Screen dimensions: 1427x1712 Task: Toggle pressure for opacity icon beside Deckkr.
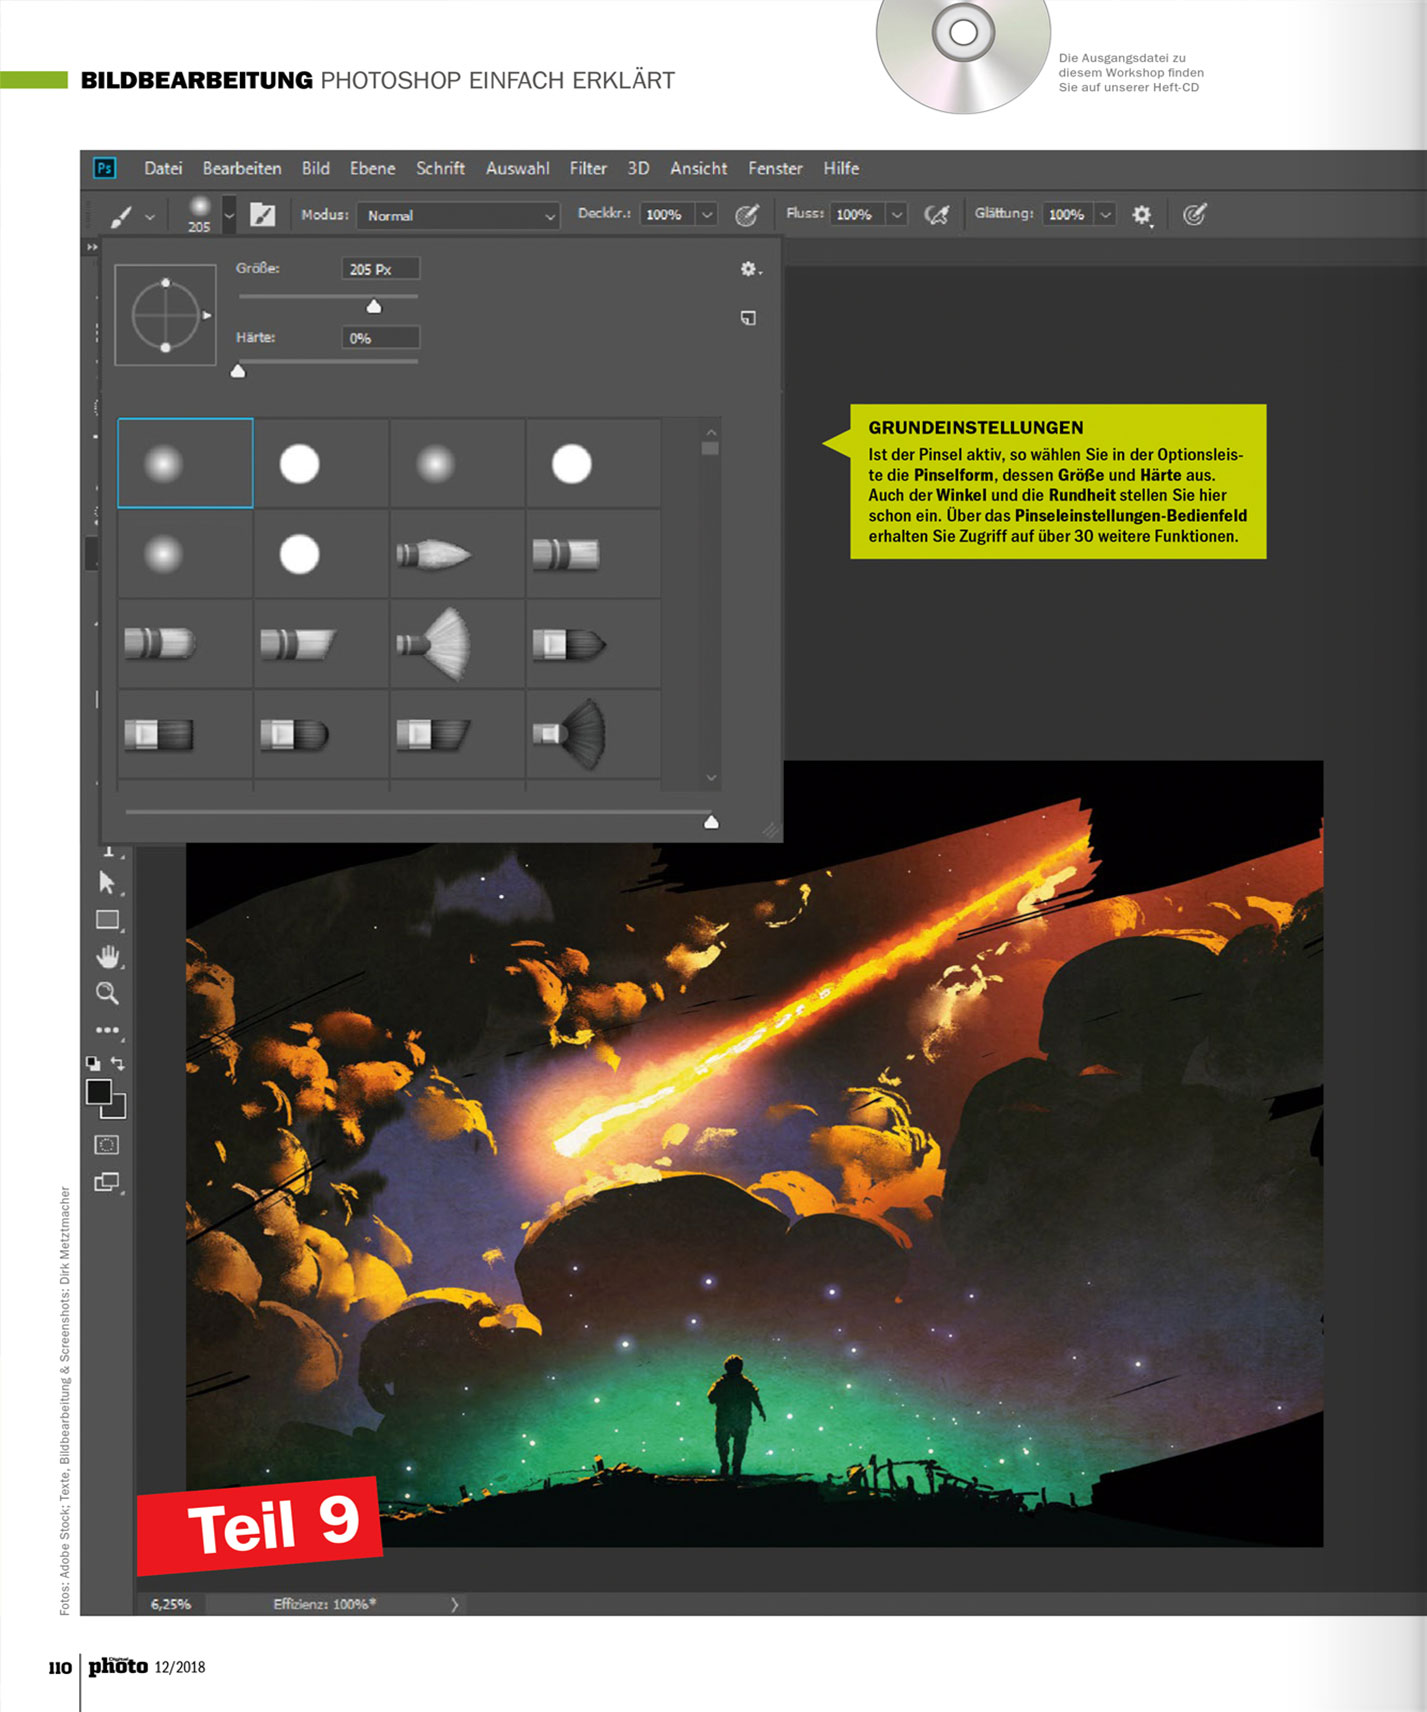747,214
